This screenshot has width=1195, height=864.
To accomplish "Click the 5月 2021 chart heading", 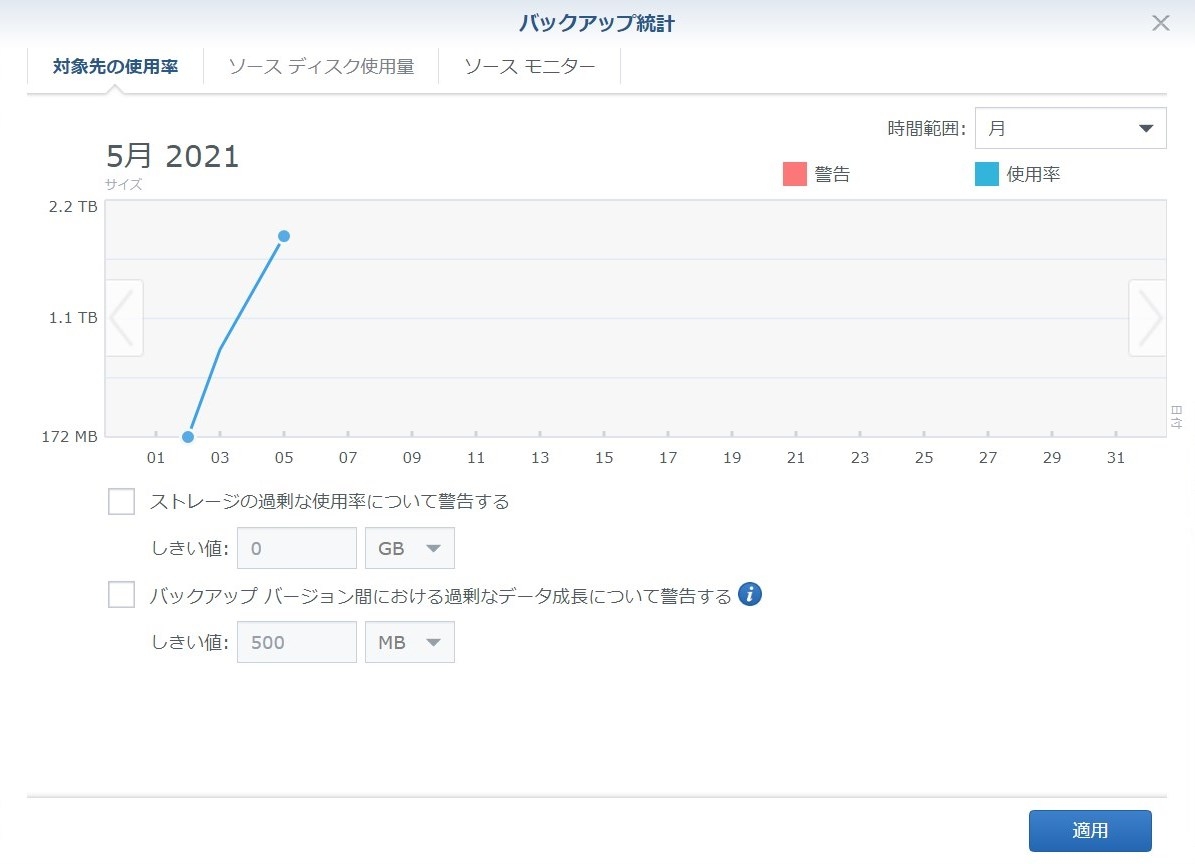I will click(x=173, y=157).
